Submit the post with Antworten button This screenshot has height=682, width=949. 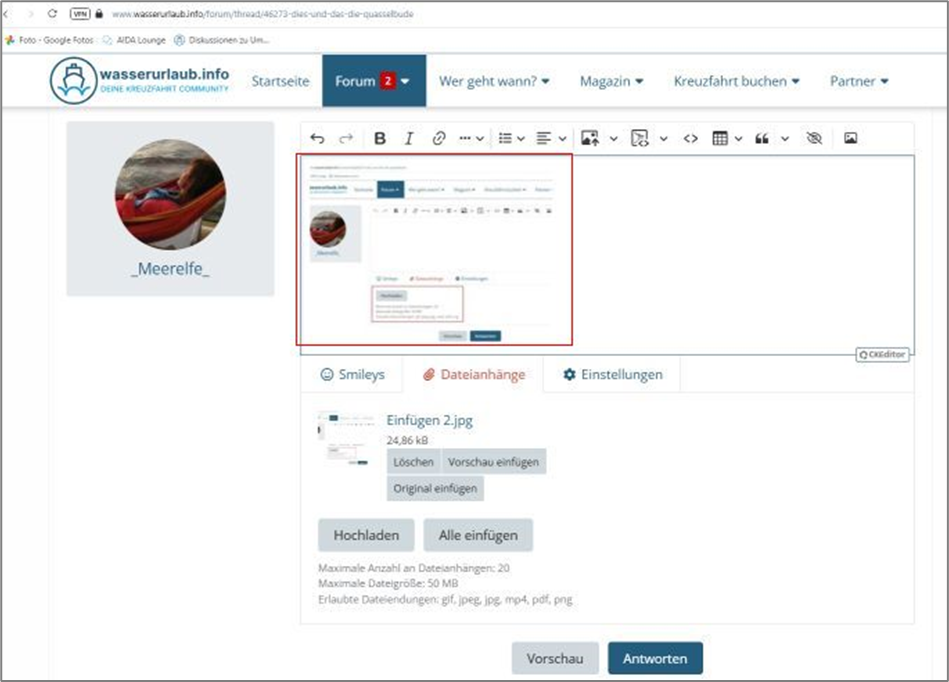pos(654,658)
